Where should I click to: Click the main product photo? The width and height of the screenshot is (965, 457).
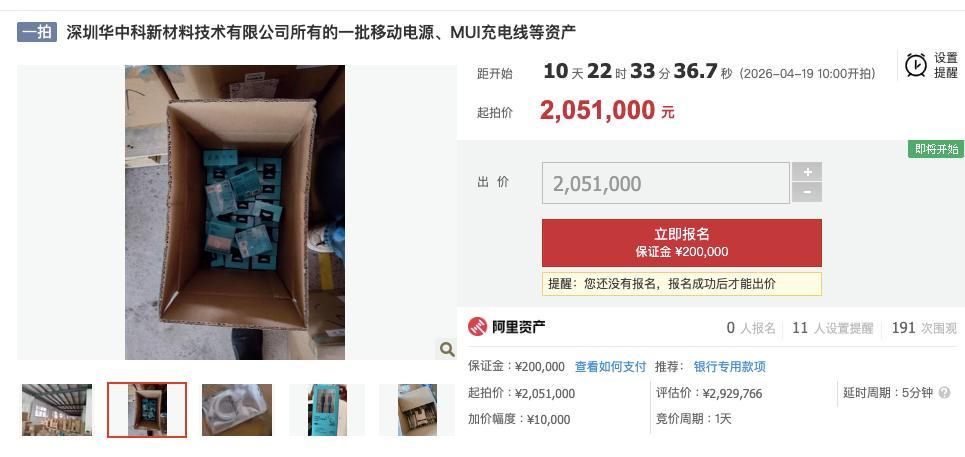click(235, 212)
